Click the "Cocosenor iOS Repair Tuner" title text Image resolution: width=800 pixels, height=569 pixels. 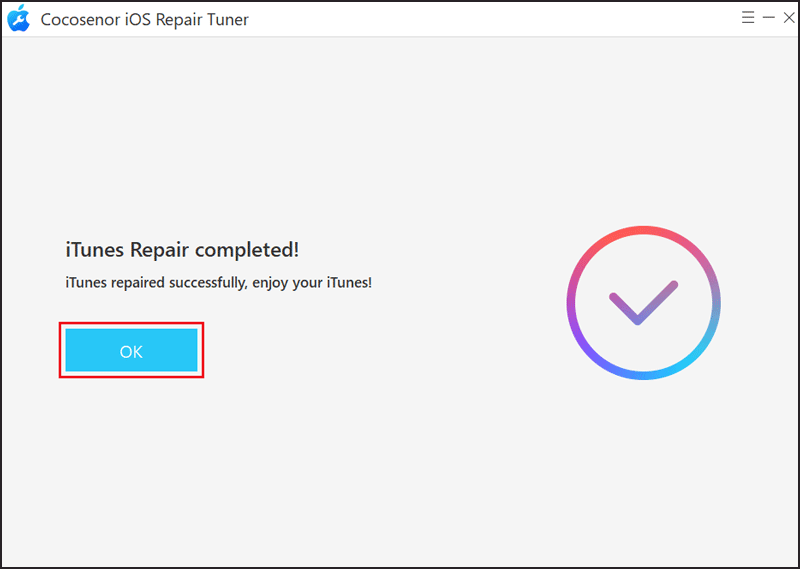(x=144, y=19)
